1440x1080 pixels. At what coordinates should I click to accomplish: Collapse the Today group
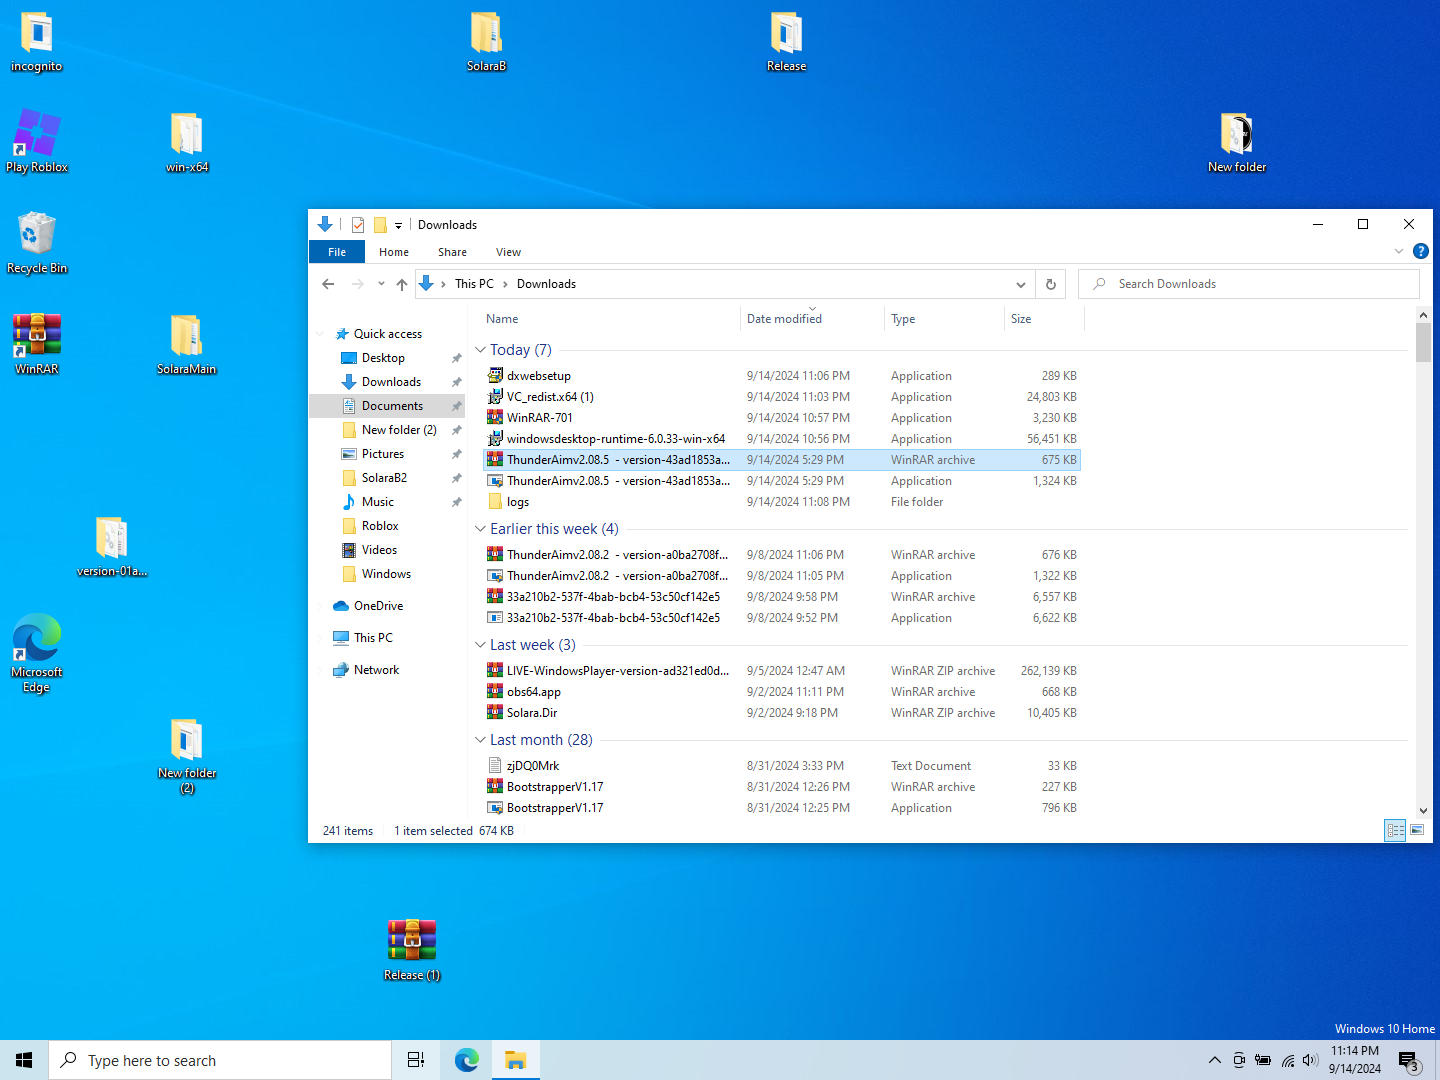(x=481, y=350)
